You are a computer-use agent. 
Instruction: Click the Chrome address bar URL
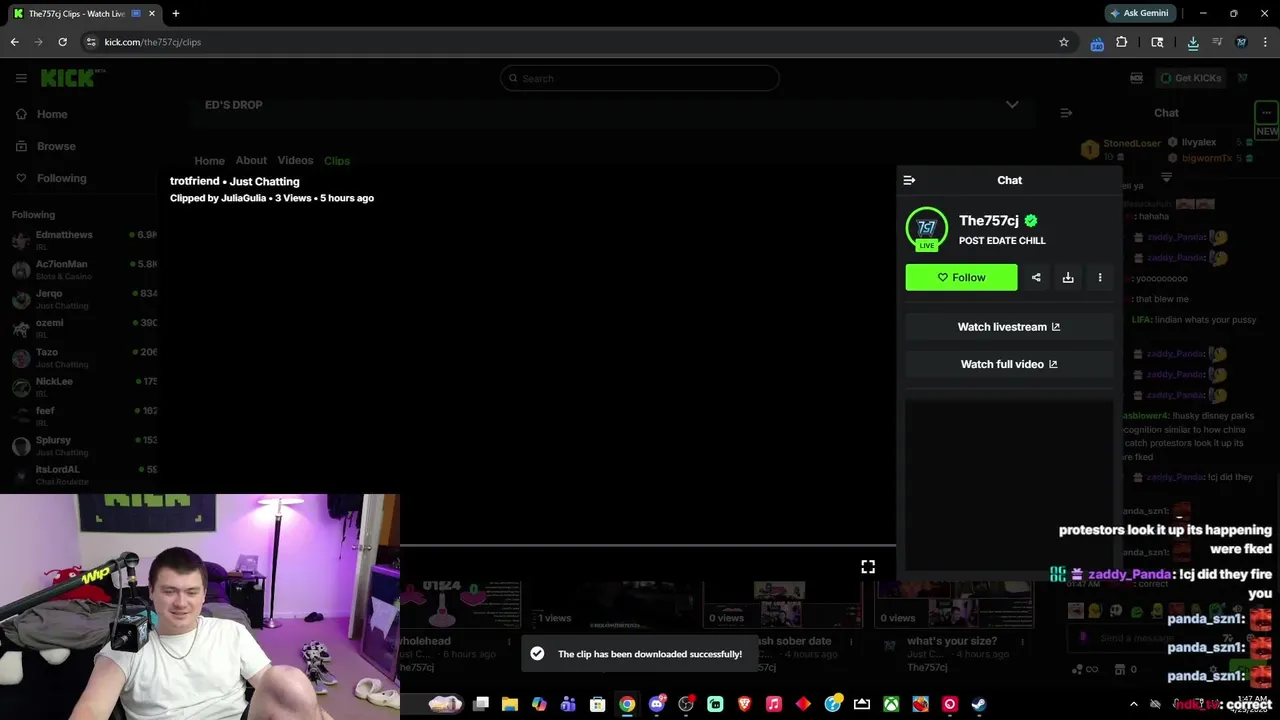[x=153, y=42]
